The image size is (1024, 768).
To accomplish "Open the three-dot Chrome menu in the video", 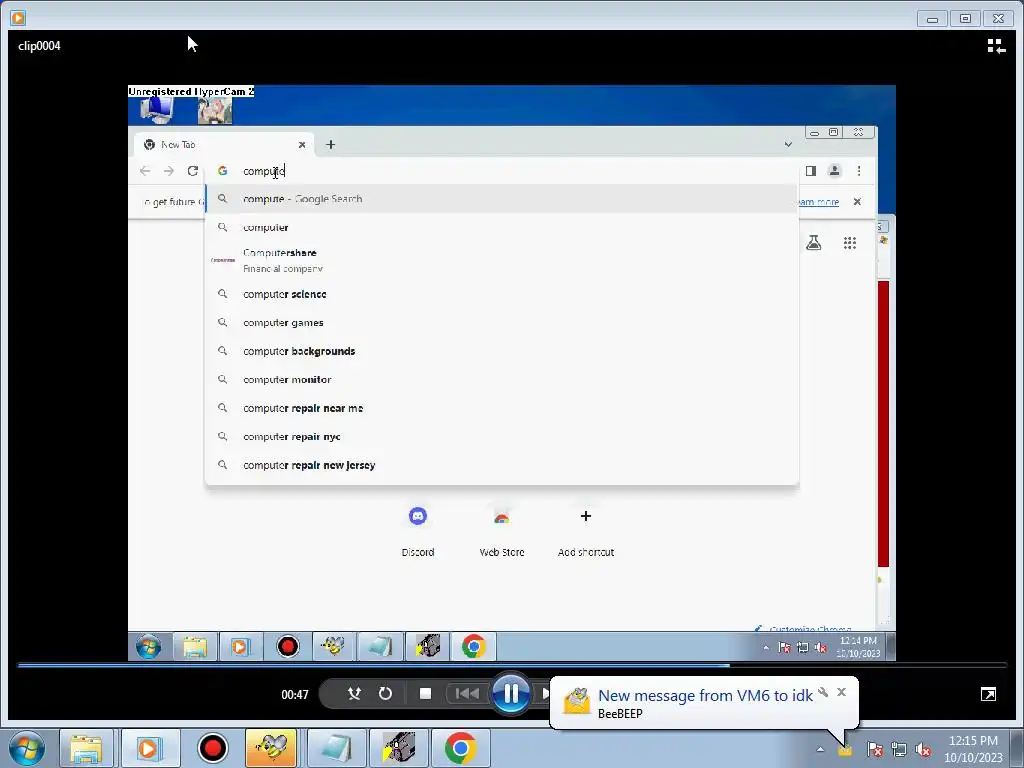I will pos(859,171).
